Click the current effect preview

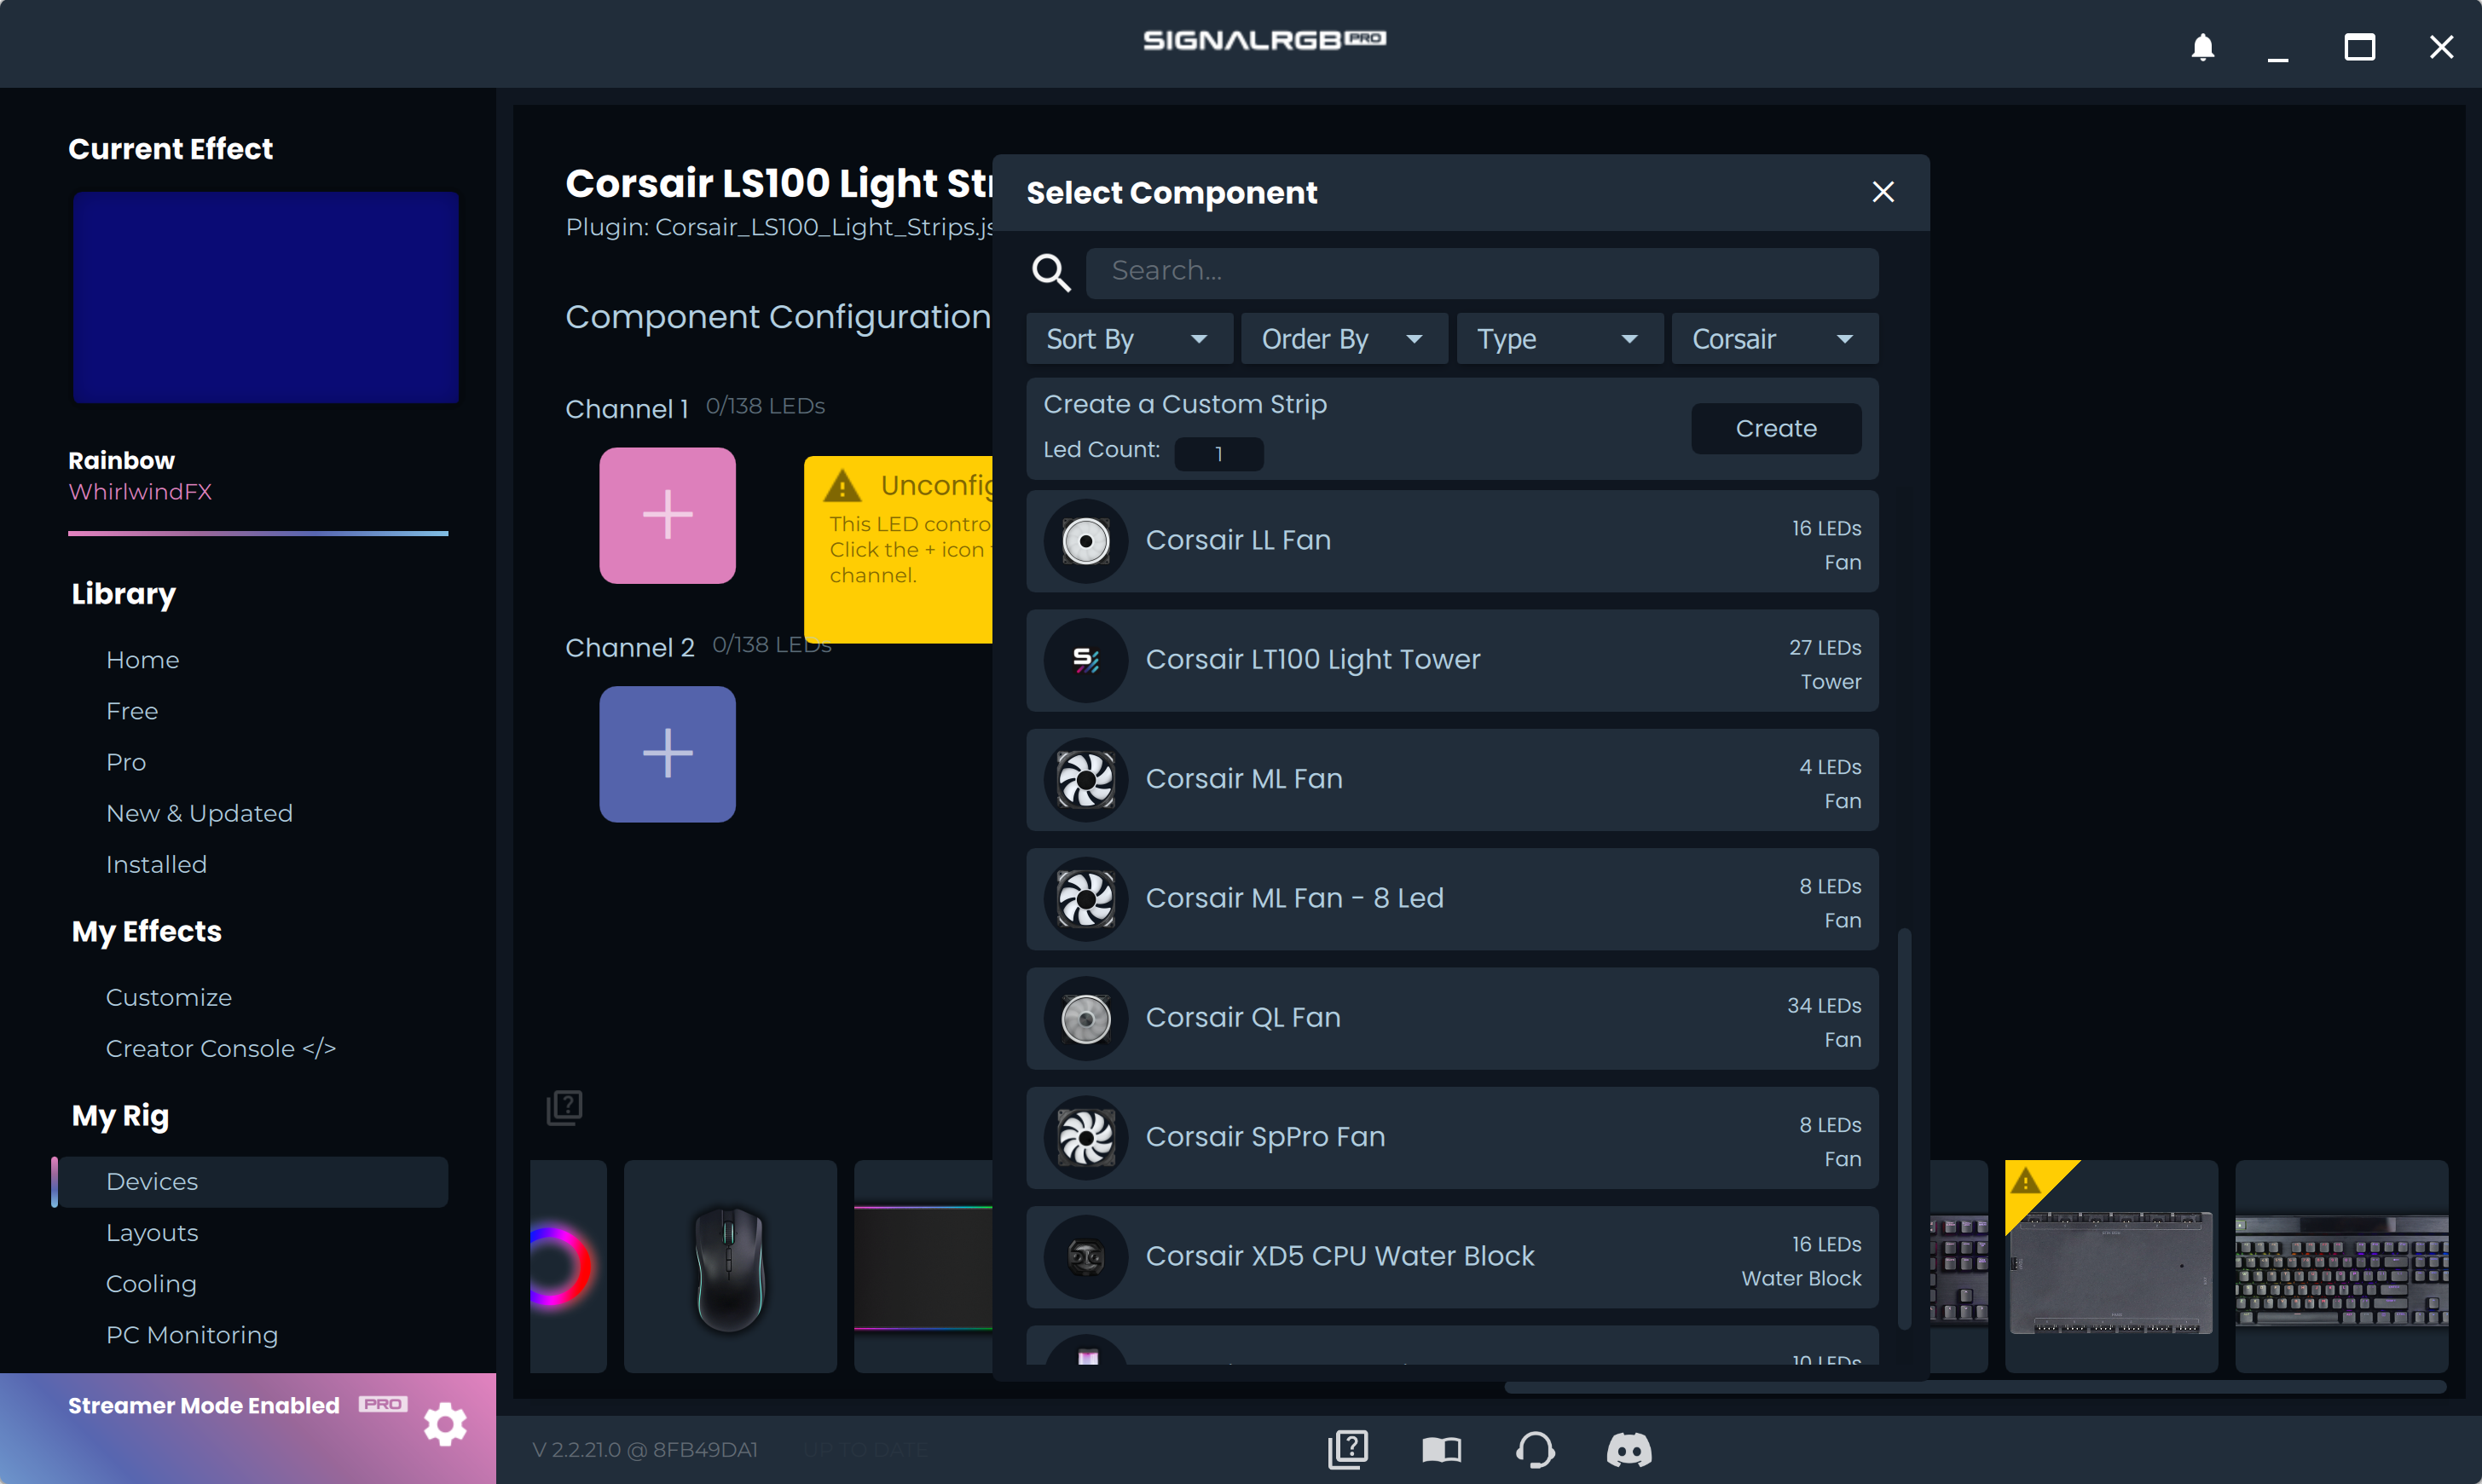click(265, 297)
